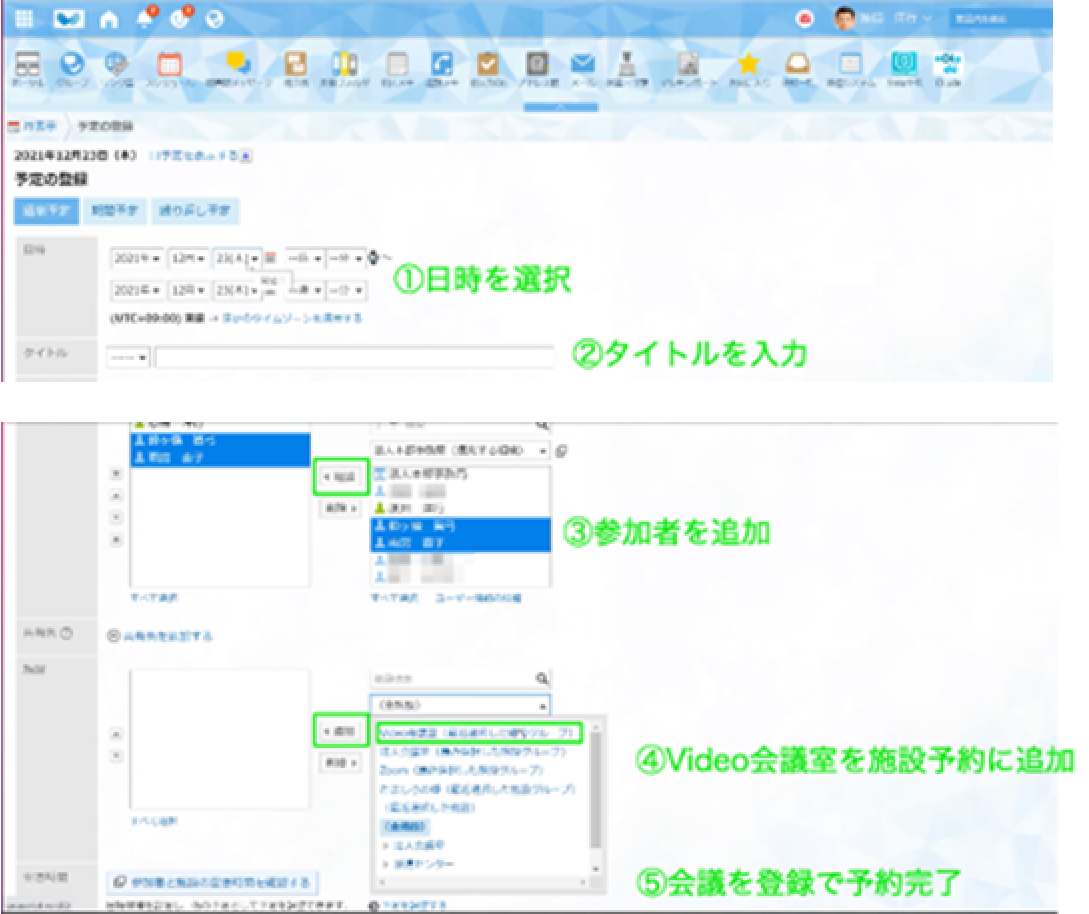Click the home icon in header
Image resolution: width=1089 pixels, height=914 pixels.
(x=109, y=19)
